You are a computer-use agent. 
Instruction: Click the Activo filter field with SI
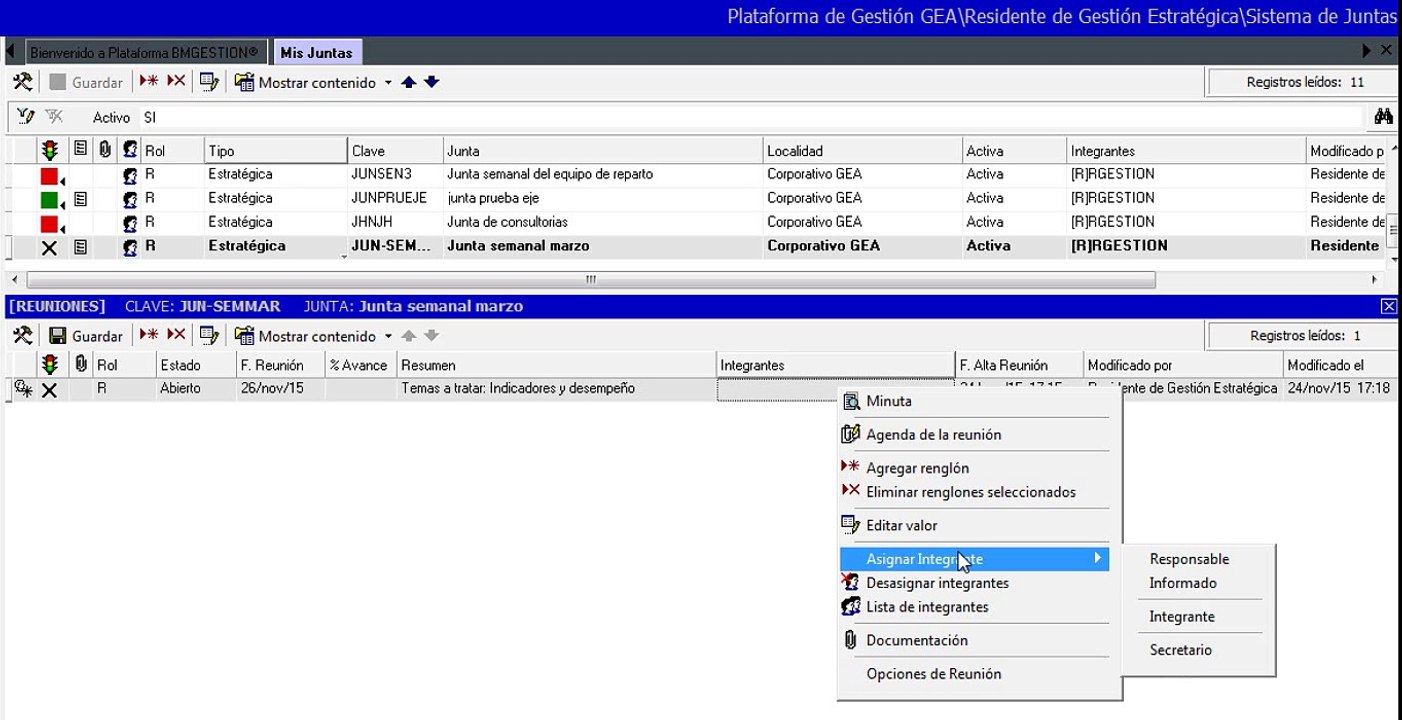(x=750, y=117)
